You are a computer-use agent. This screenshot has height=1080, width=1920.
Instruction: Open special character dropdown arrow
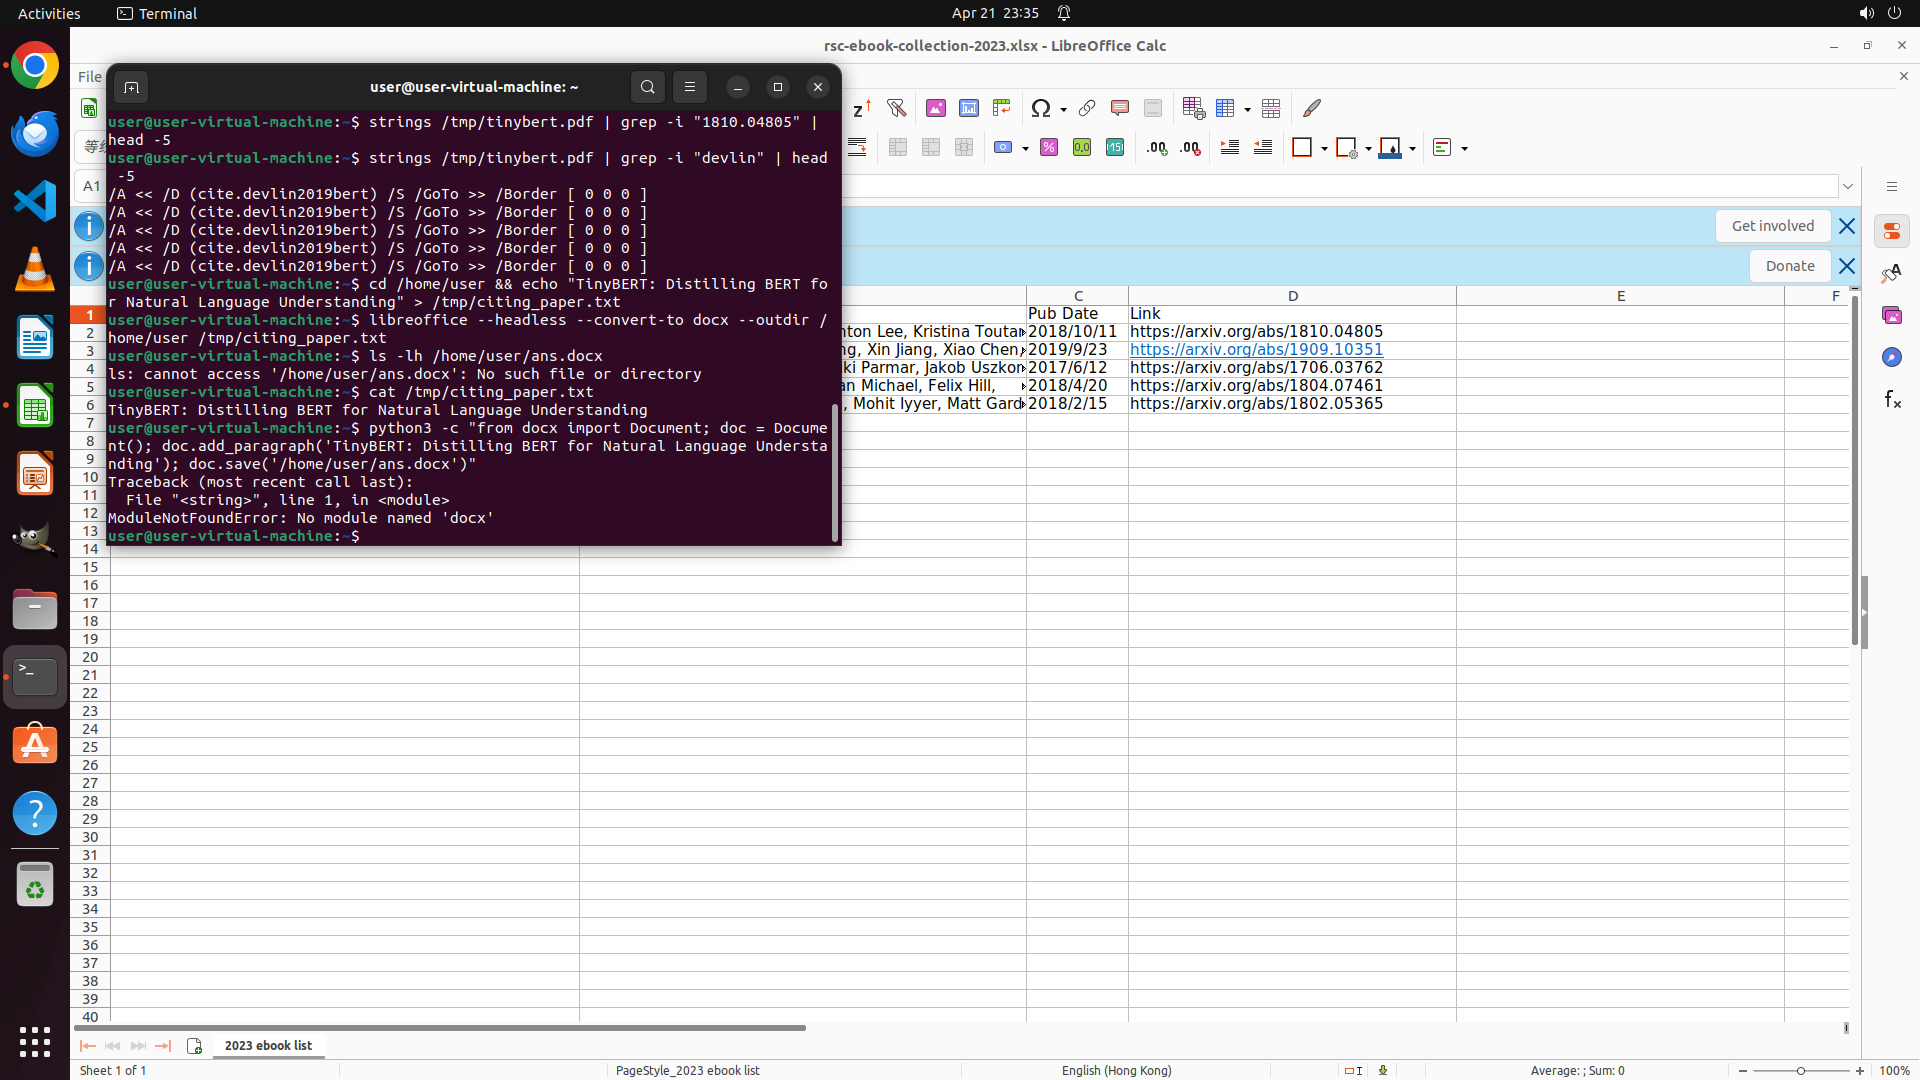point(1063,109)
